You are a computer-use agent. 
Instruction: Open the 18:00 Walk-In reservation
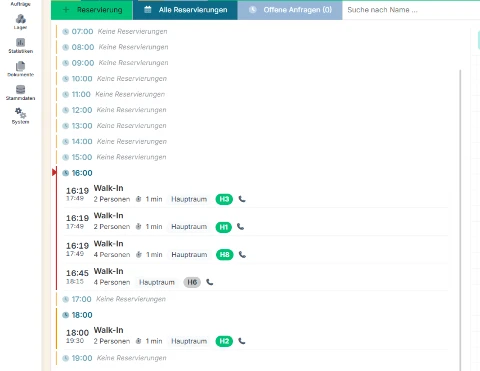[x=257, y=336]
